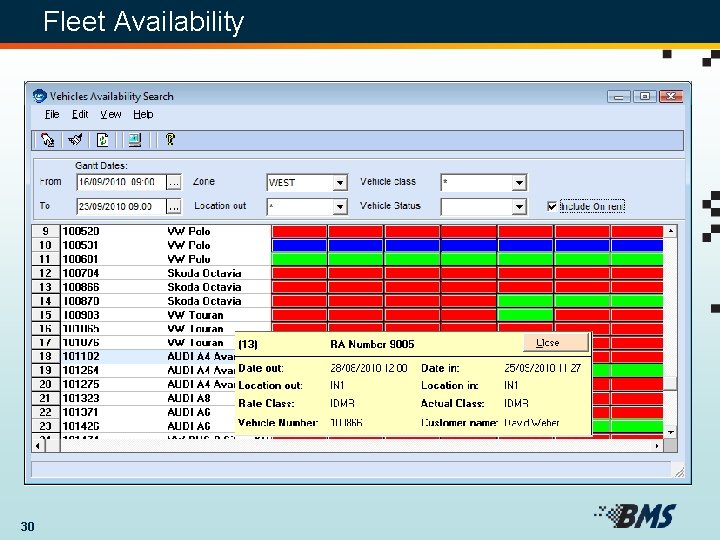Click the From date input field
Screen dimensions: 720x540
tap(121, 182)
